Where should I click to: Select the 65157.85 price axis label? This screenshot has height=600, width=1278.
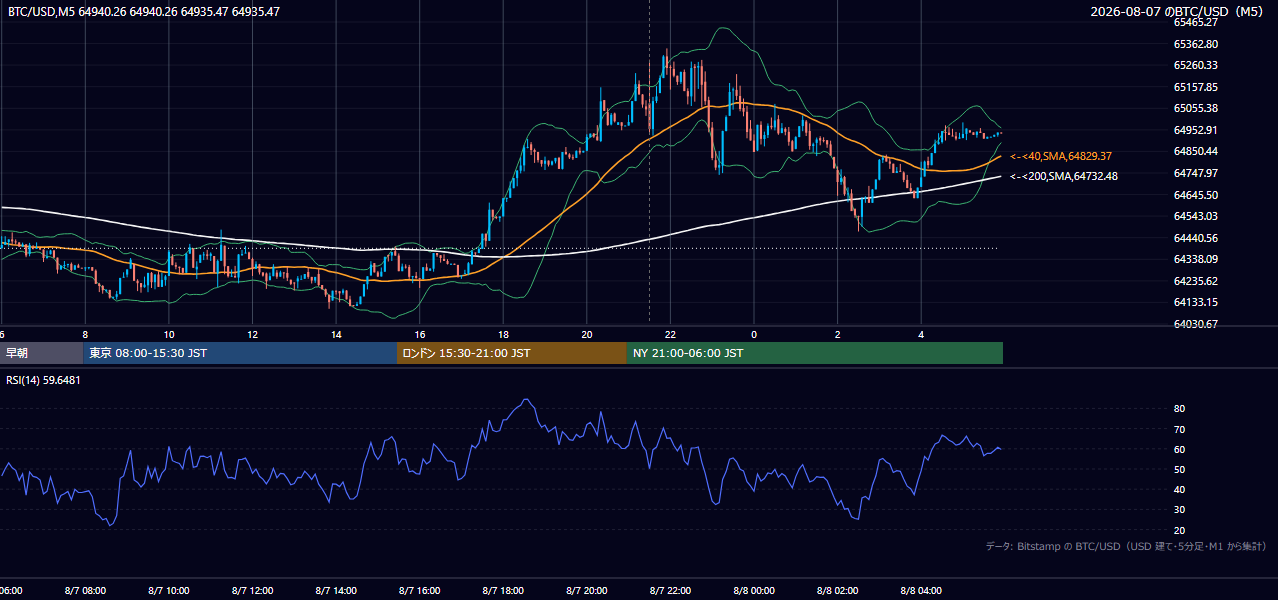(1195, 87)
